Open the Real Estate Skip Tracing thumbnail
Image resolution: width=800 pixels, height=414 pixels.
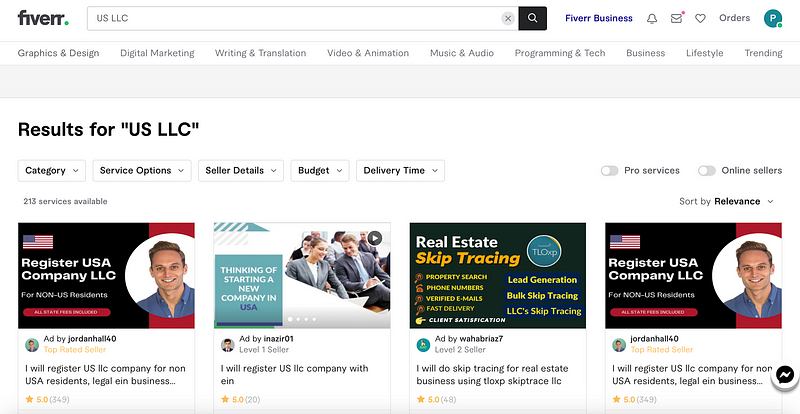tap(497, 276)
